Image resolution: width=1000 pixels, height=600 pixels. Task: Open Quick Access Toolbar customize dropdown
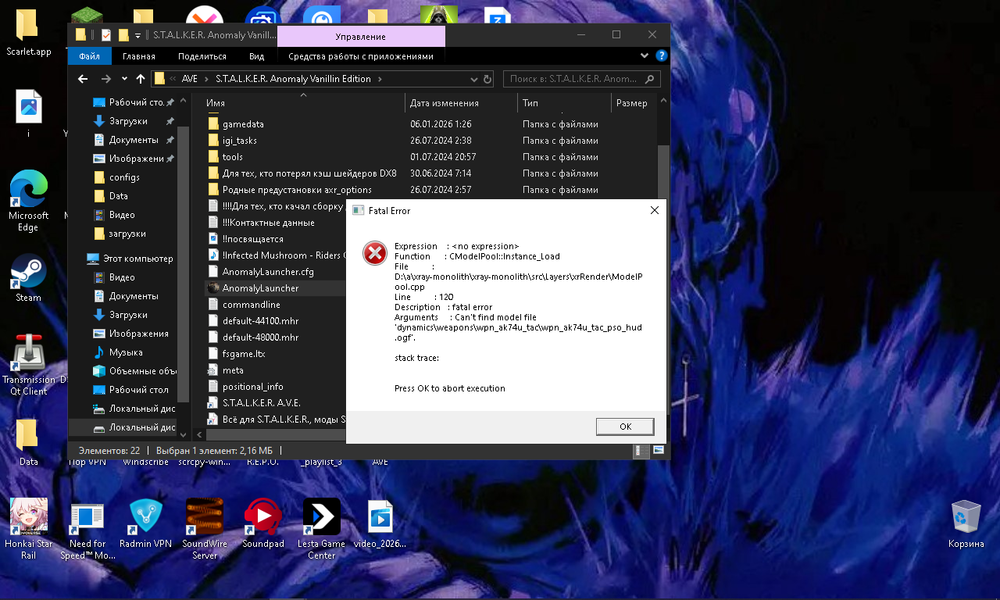(138, 35)
